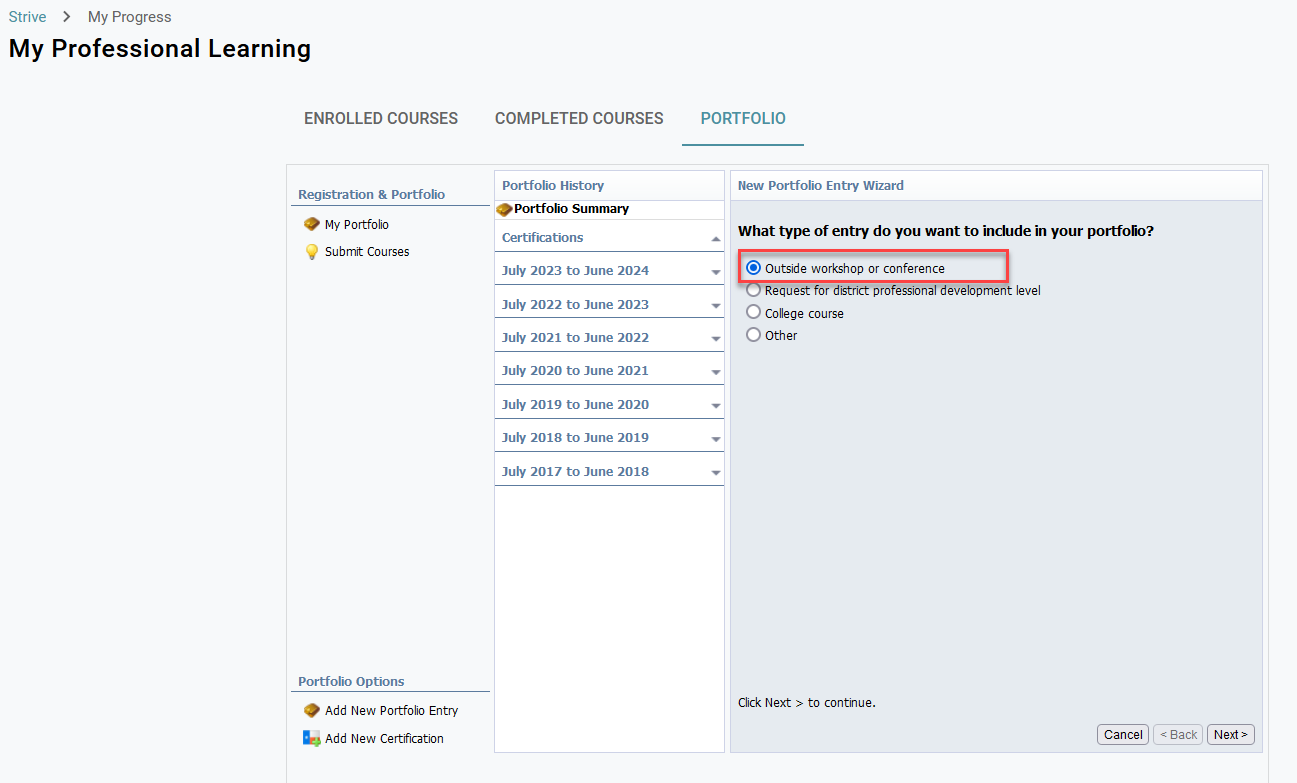Viewport: 1297px width, 783px height.
Task: Select Request for district professional development level
Action: point(754,290)
